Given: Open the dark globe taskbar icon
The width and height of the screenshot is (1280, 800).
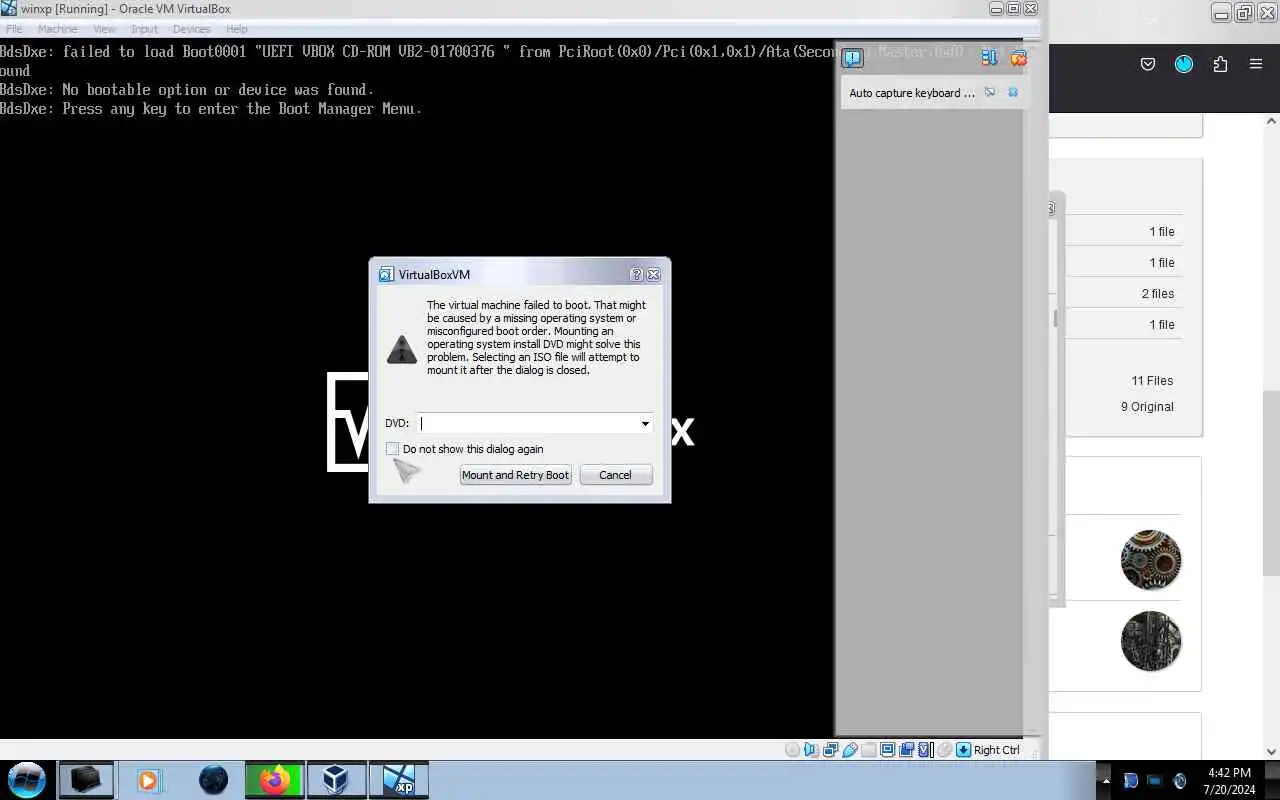Looking at the screenshot, I should click(x=213, y=780).
